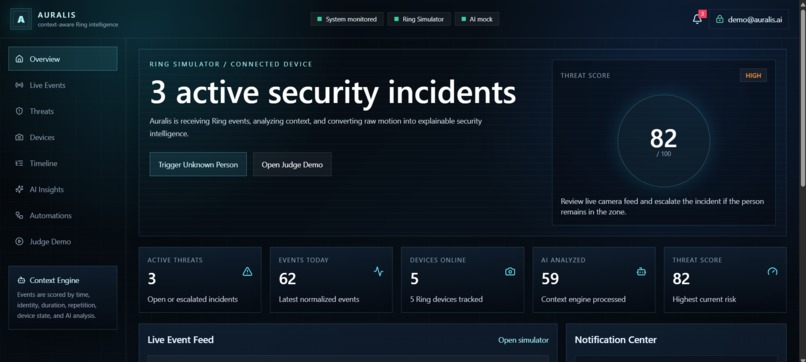Click the Ring Simulator status chip
Image resolution: width=806 pixels, height=362 pixels.
(419, 19)
